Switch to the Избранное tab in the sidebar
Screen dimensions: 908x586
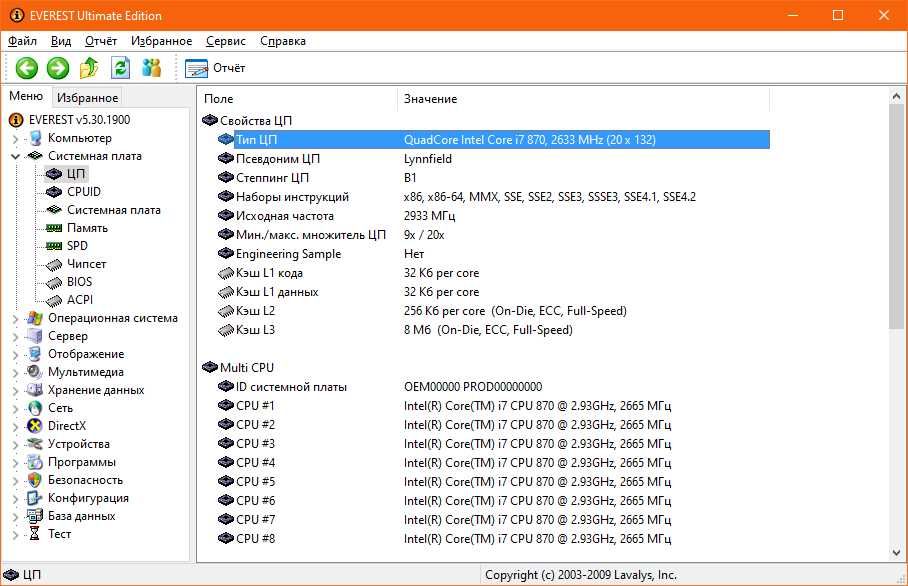(x=87, y=97)
